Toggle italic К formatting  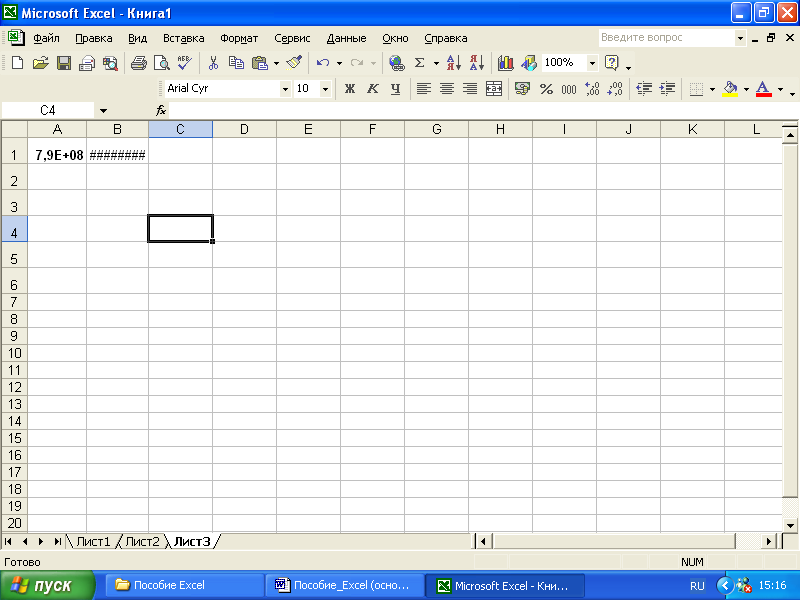click(372, 89)
